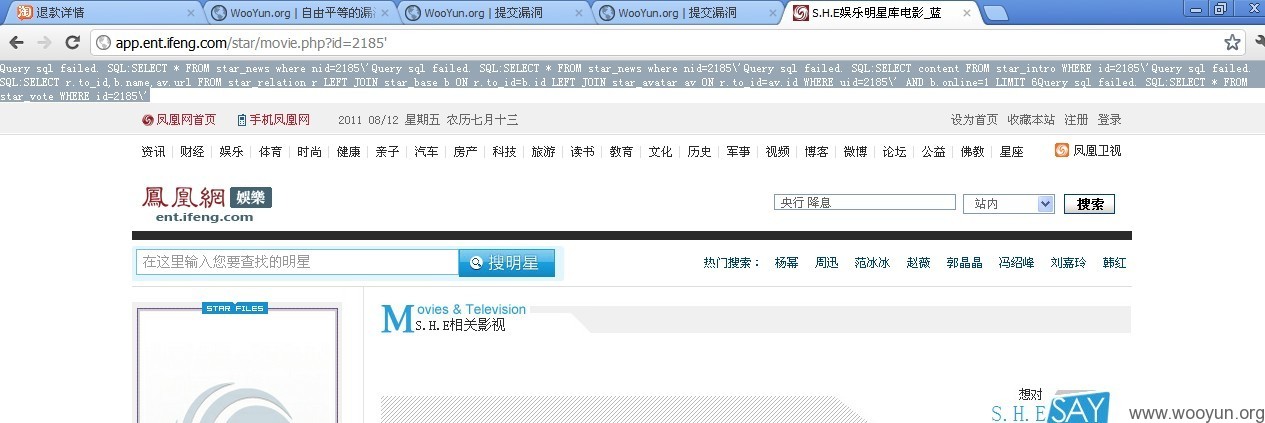Open the 博客 nav item

click(816, 152)
